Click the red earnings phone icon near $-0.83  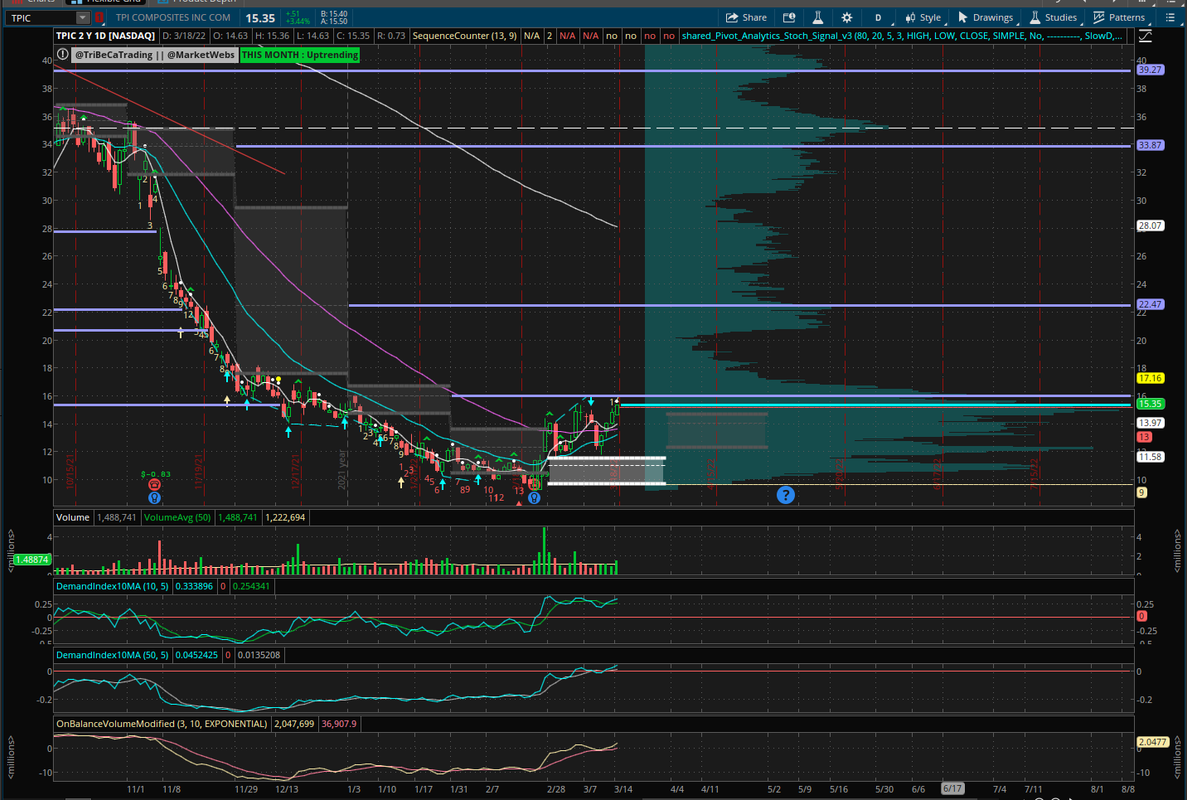(x=154, y=484)
